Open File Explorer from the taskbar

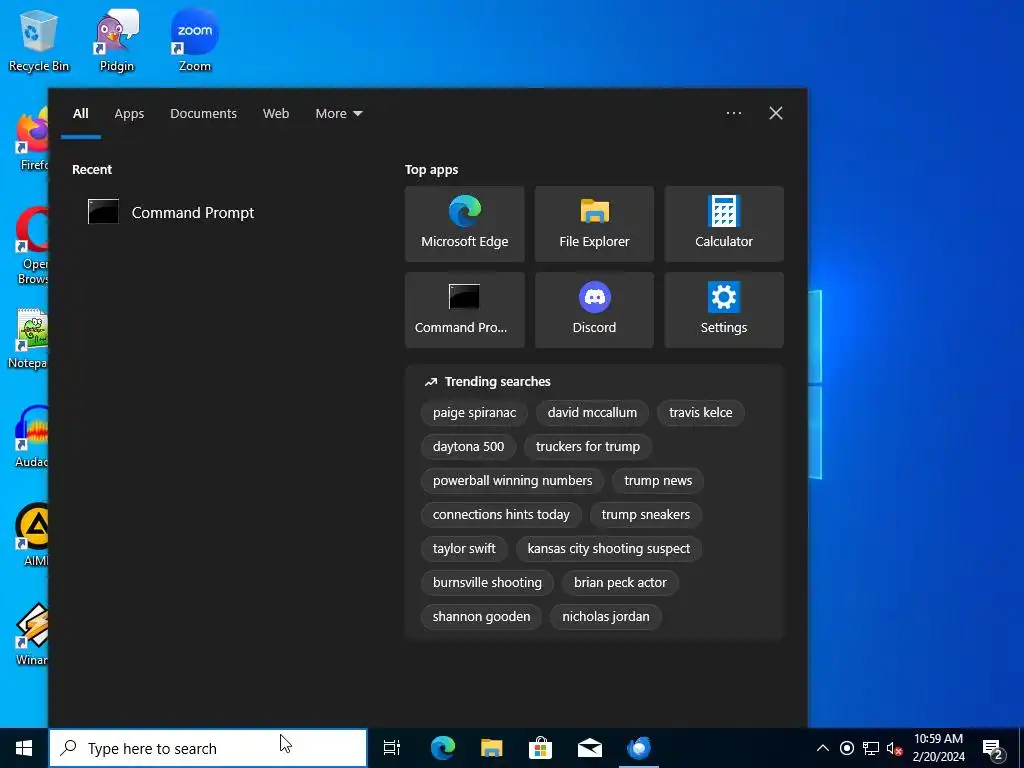(492, 748)
